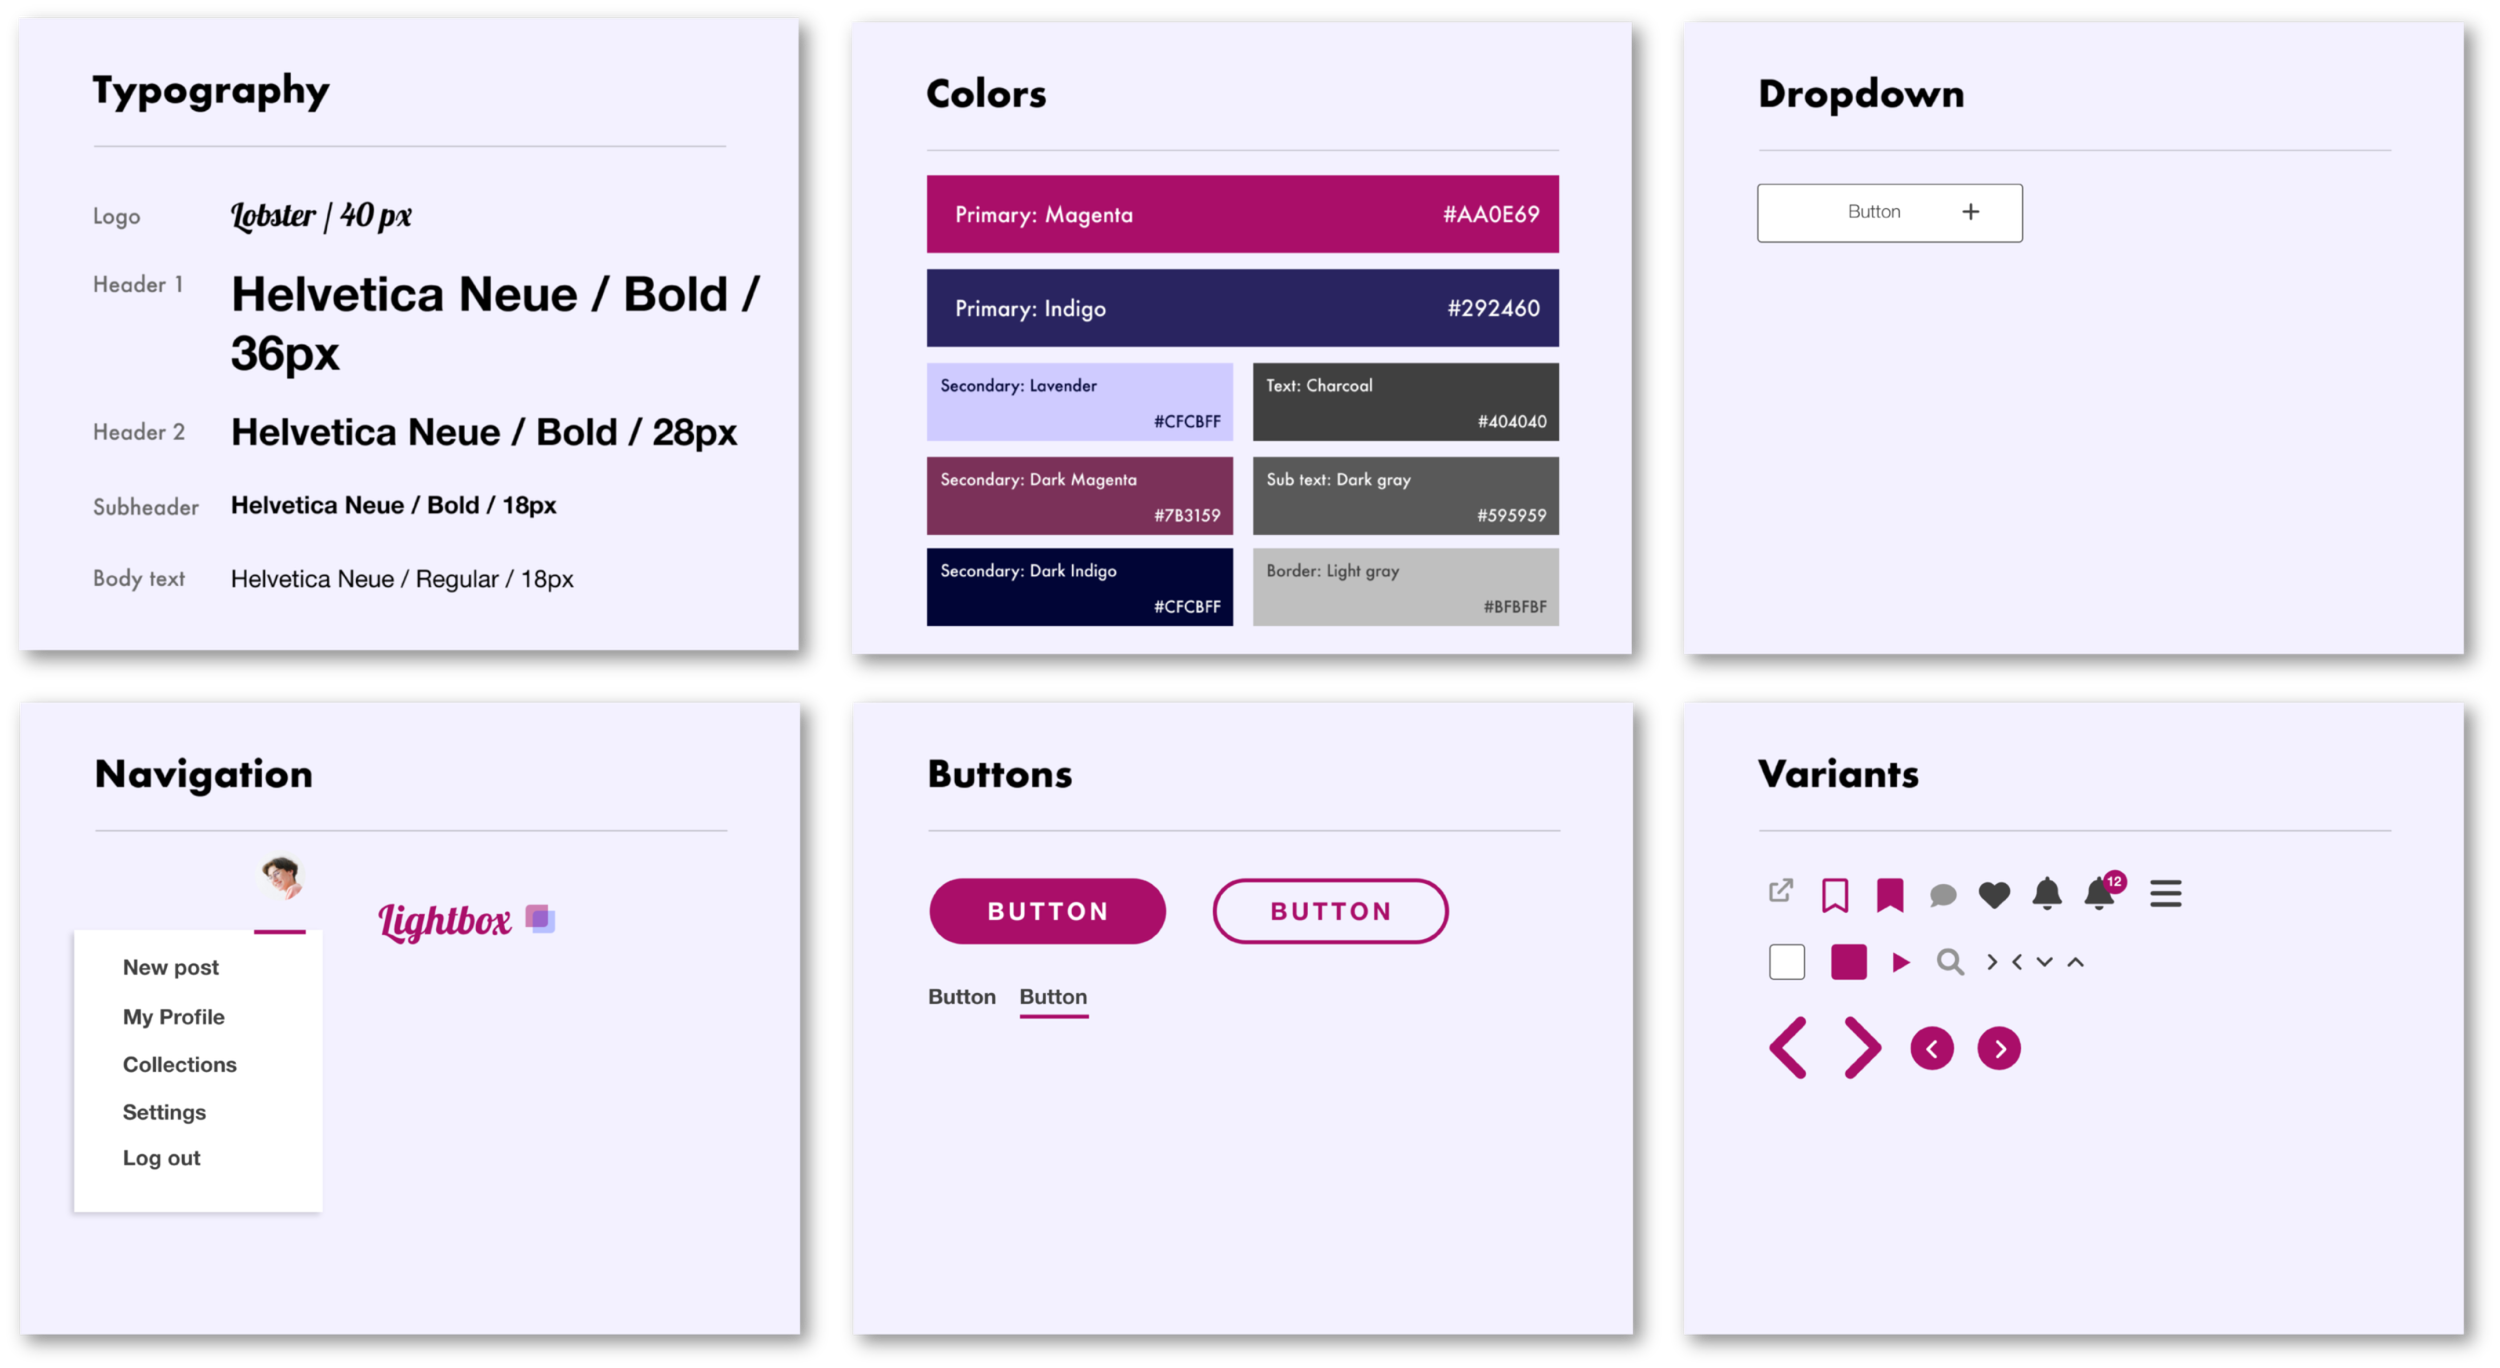Click the heart like icon
This screenshot has height=1368, width=2500.
pyautogui.click(x=1994, y=895)
